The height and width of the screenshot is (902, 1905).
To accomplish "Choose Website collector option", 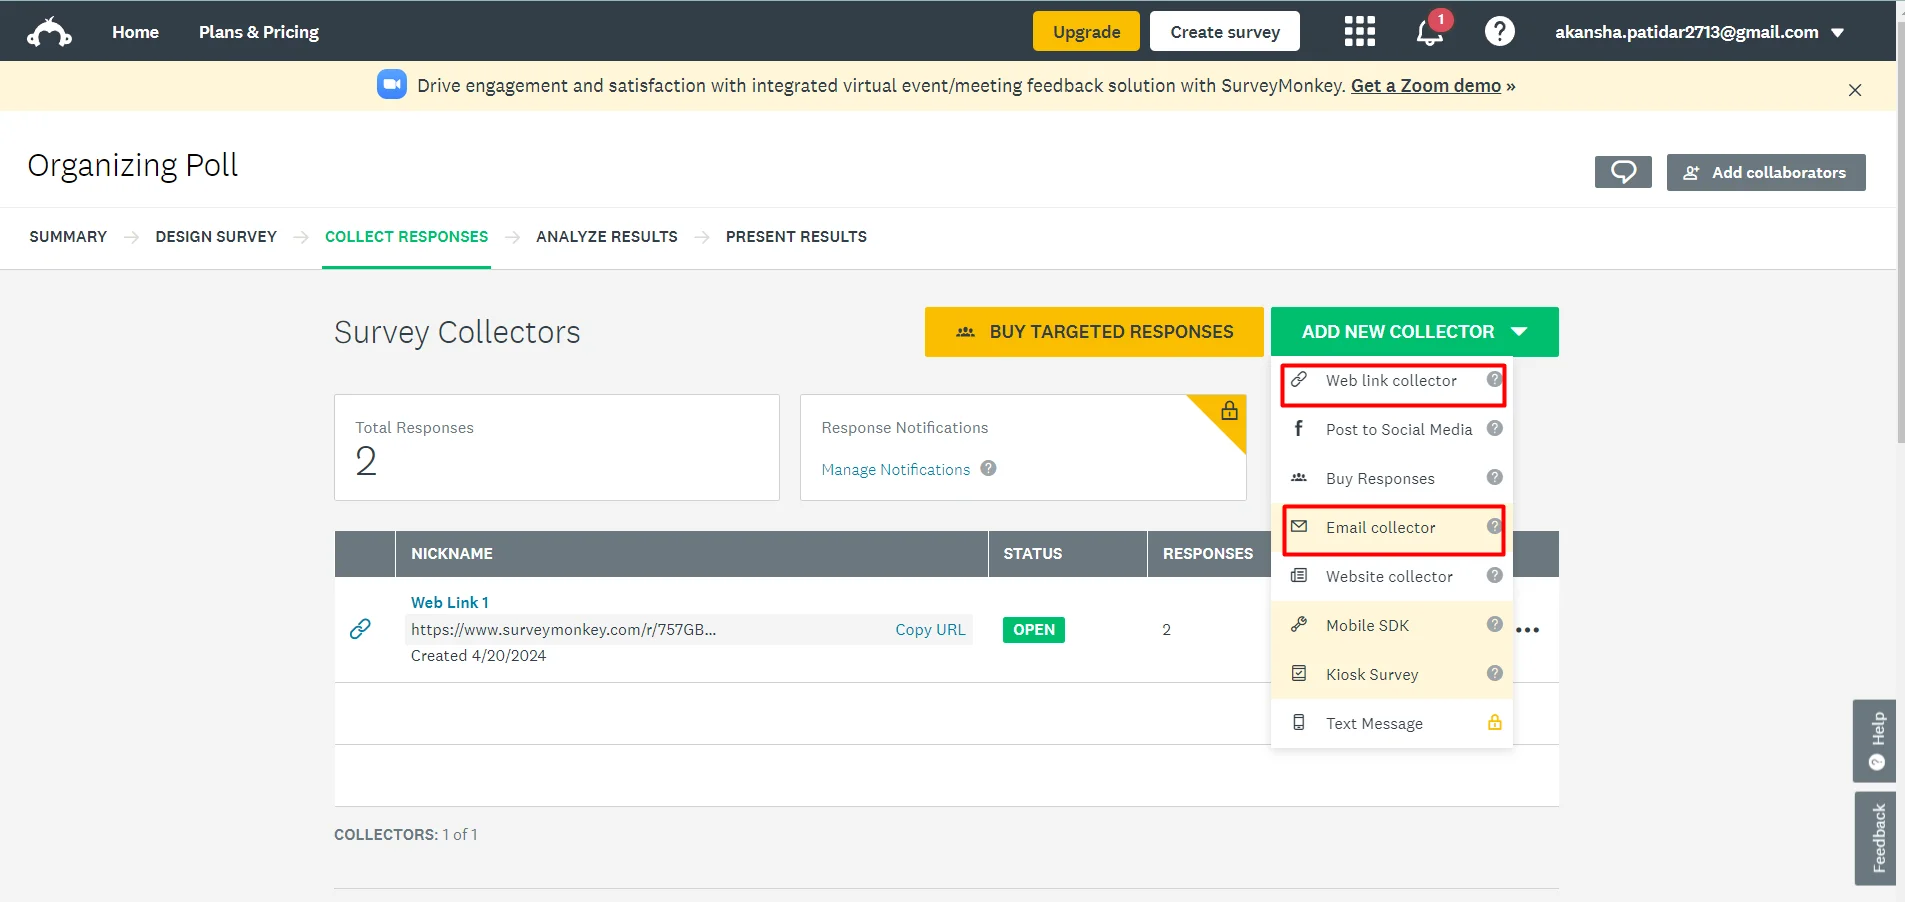I will (x=1391, y=577).
